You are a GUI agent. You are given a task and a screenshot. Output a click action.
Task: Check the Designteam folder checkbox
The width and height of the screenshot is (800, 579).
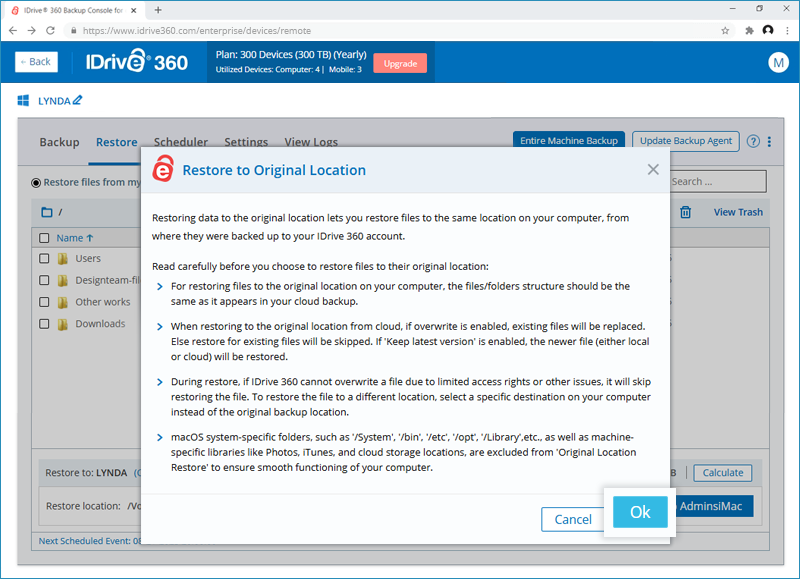click(x=44, y=280)
